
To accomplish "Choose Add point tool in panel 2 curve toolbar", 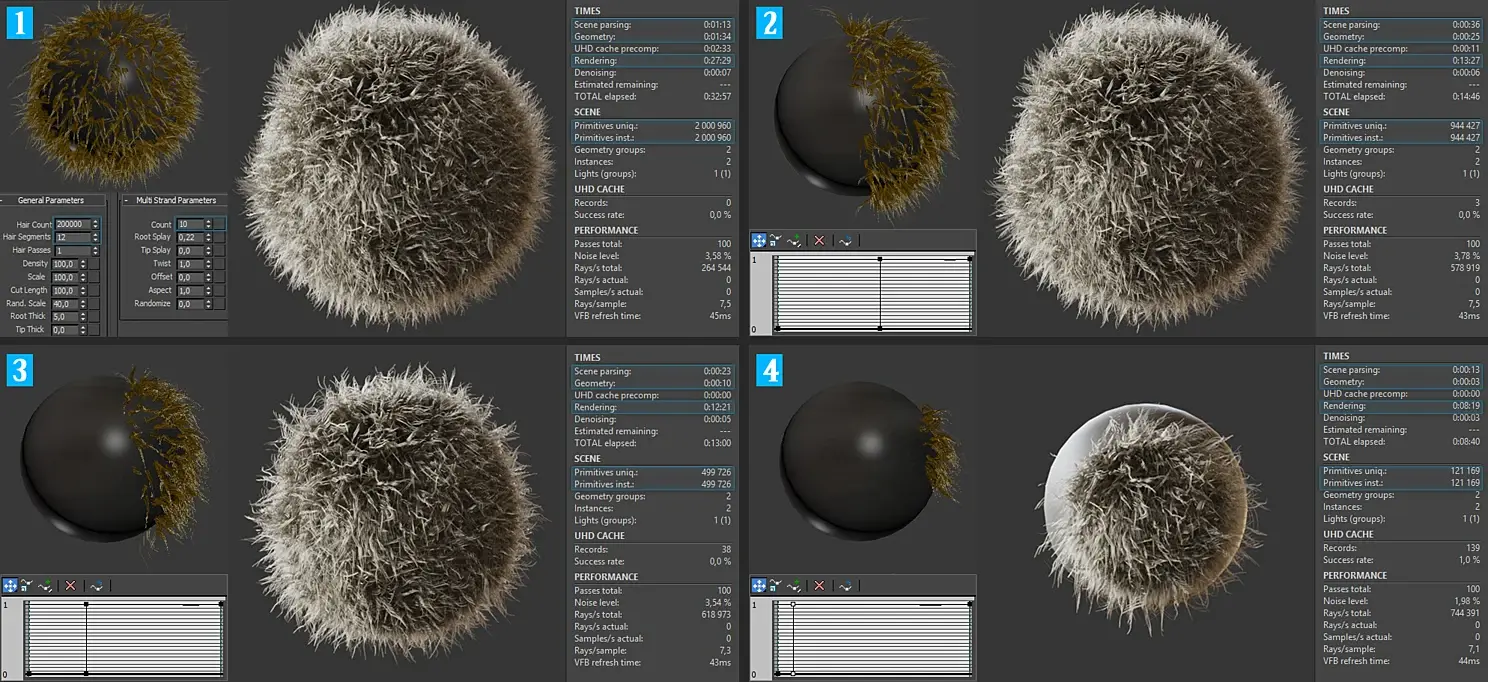I will pos(794,241).
